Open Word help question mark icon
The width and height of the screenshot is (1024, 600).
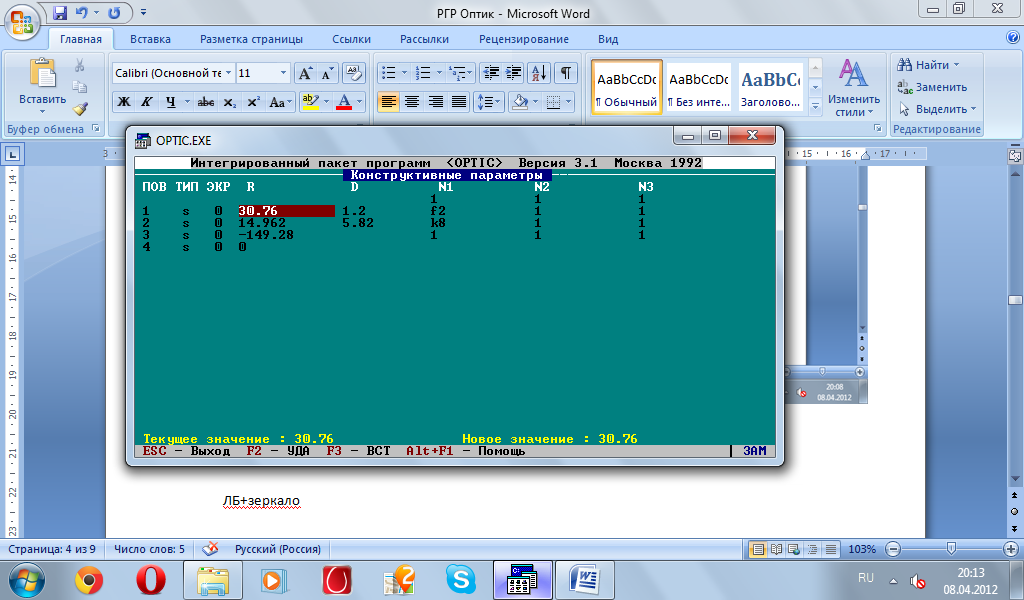[x=1013, y=37]
